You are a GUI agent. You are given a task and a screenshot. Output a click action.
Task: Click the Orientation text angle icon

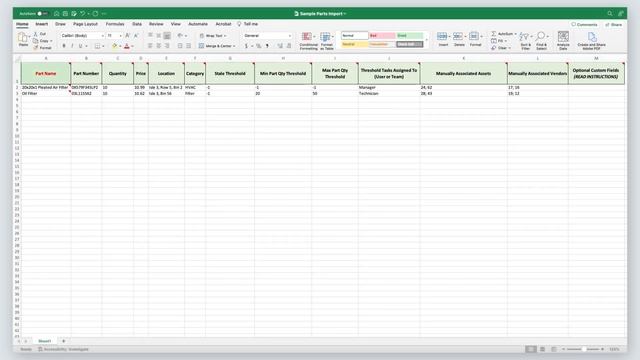[x=180, y=36]
